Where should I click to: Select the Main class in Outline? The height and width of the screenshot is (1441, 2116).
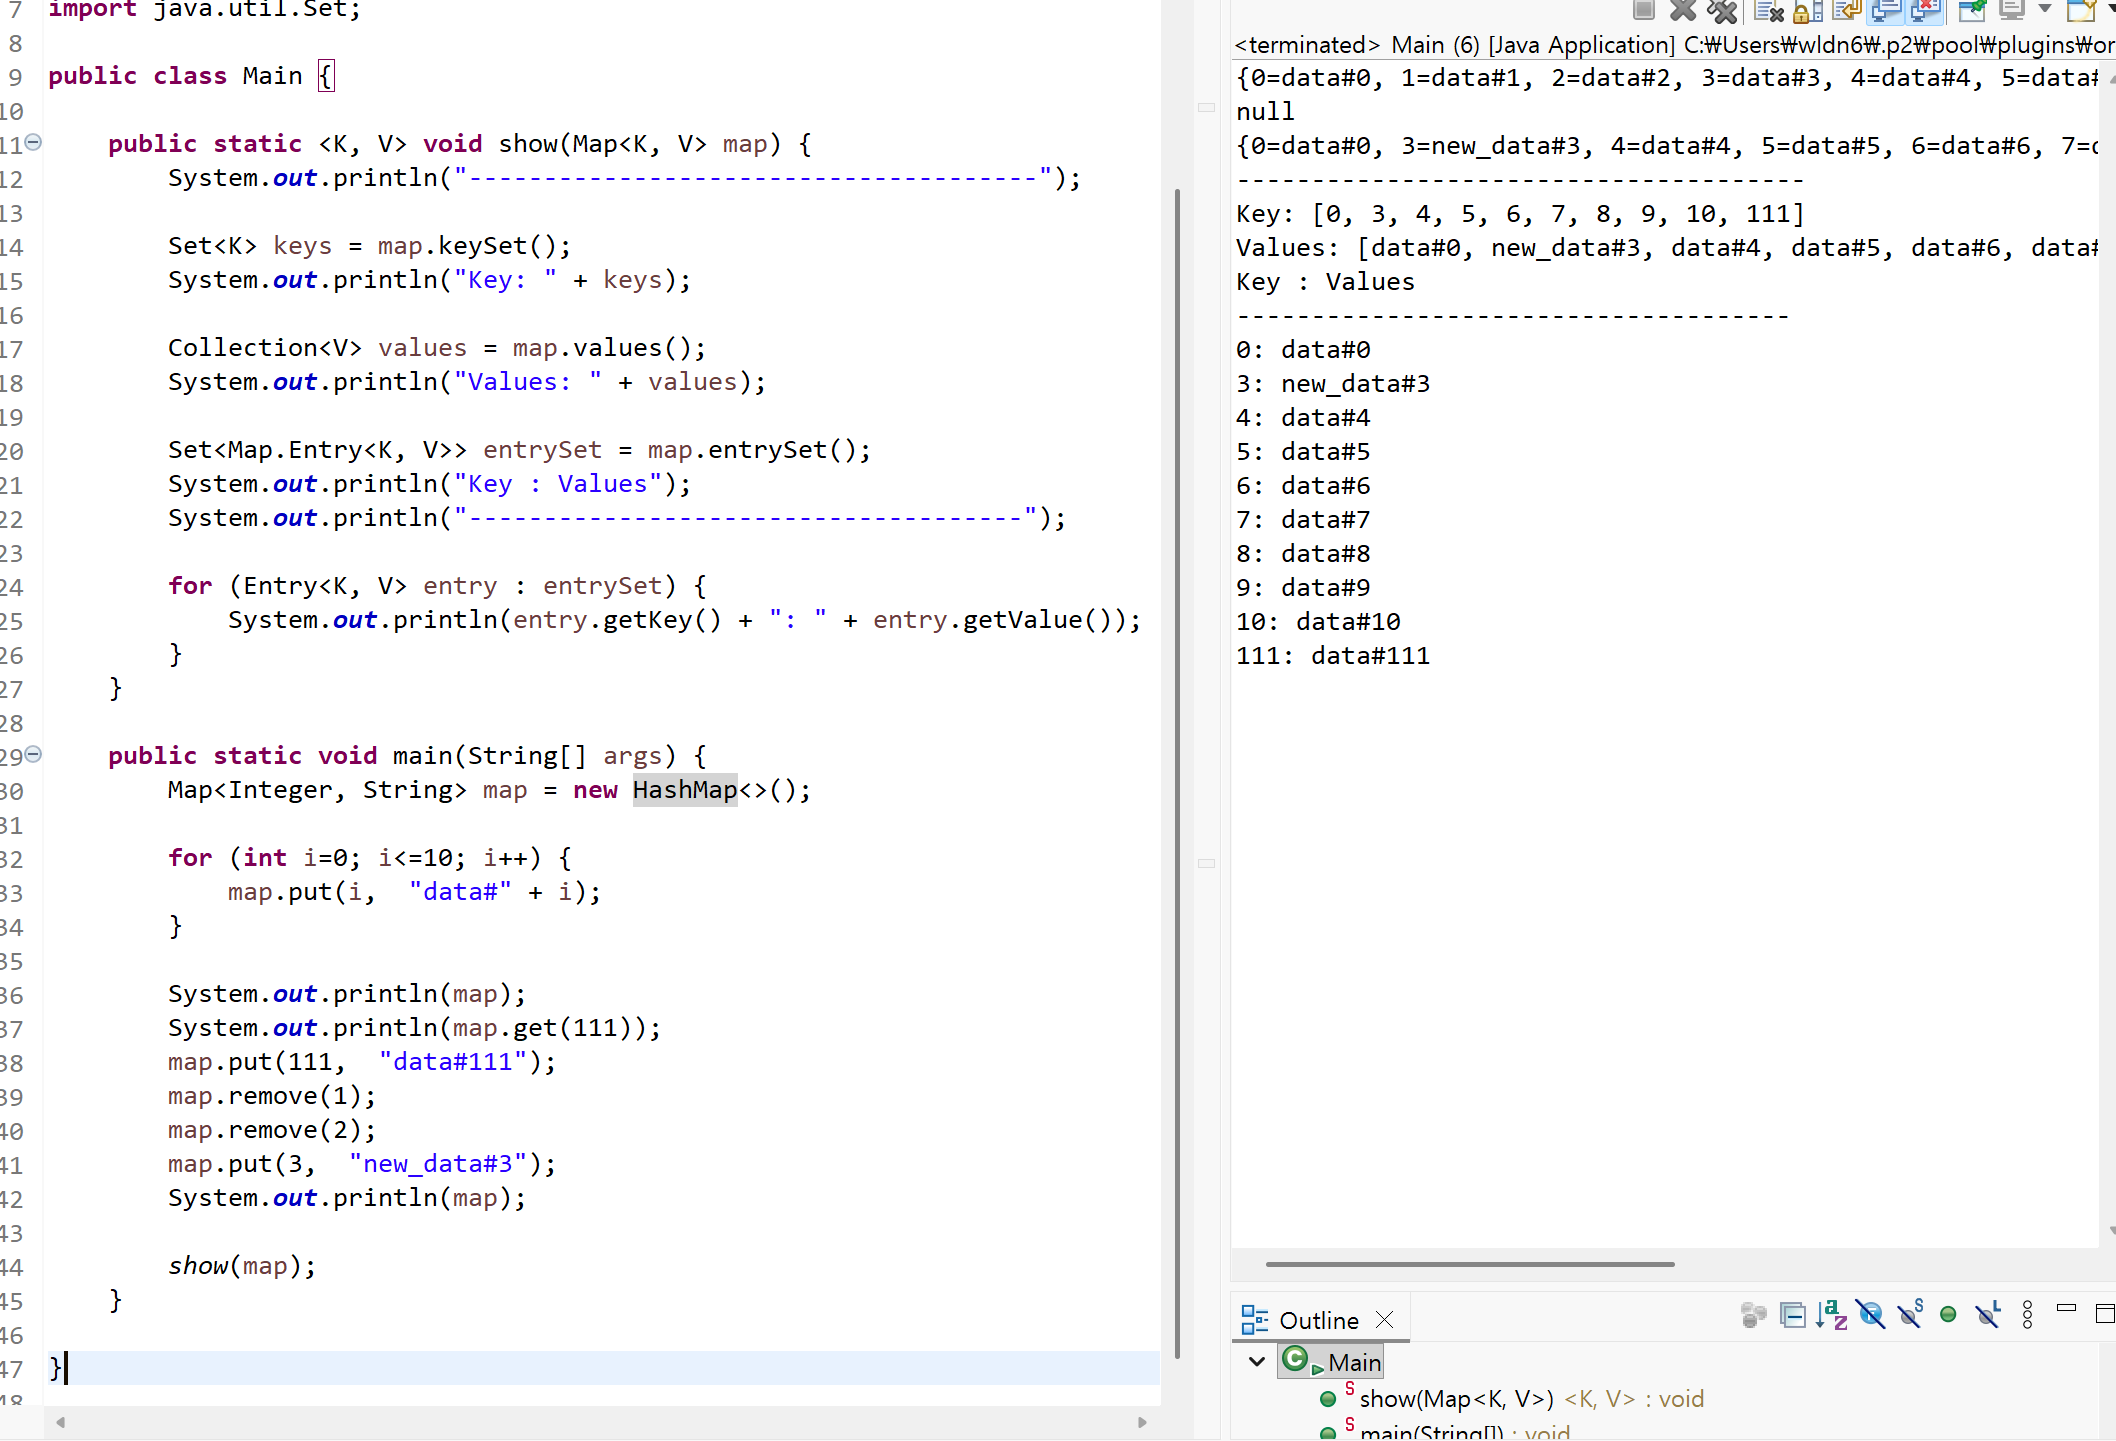tap(1354, 1363)
